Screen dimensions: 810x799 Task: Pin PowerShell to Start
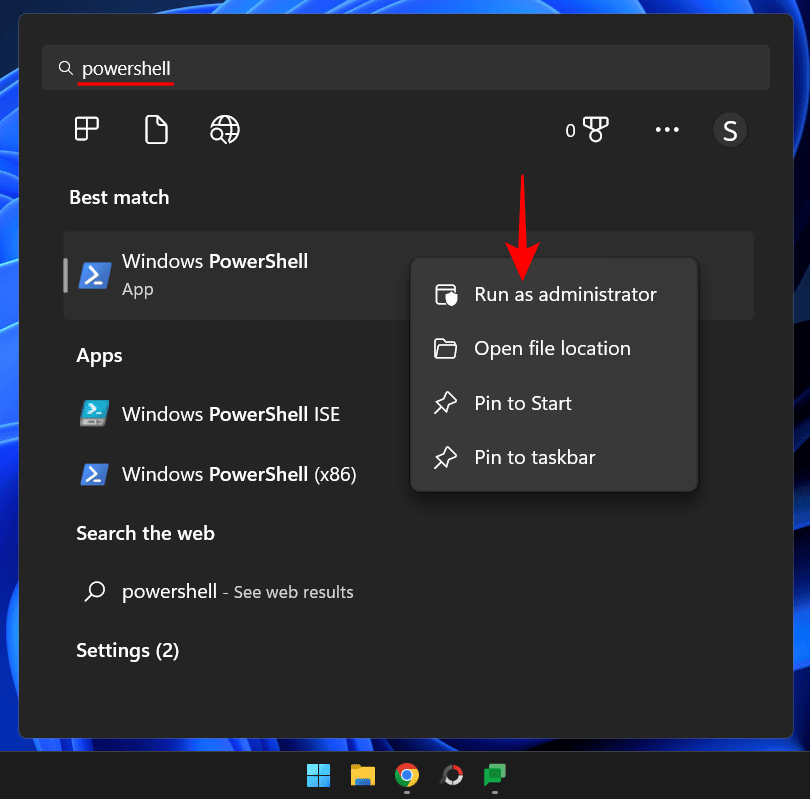pyautogui.click(x=522, y=403)
